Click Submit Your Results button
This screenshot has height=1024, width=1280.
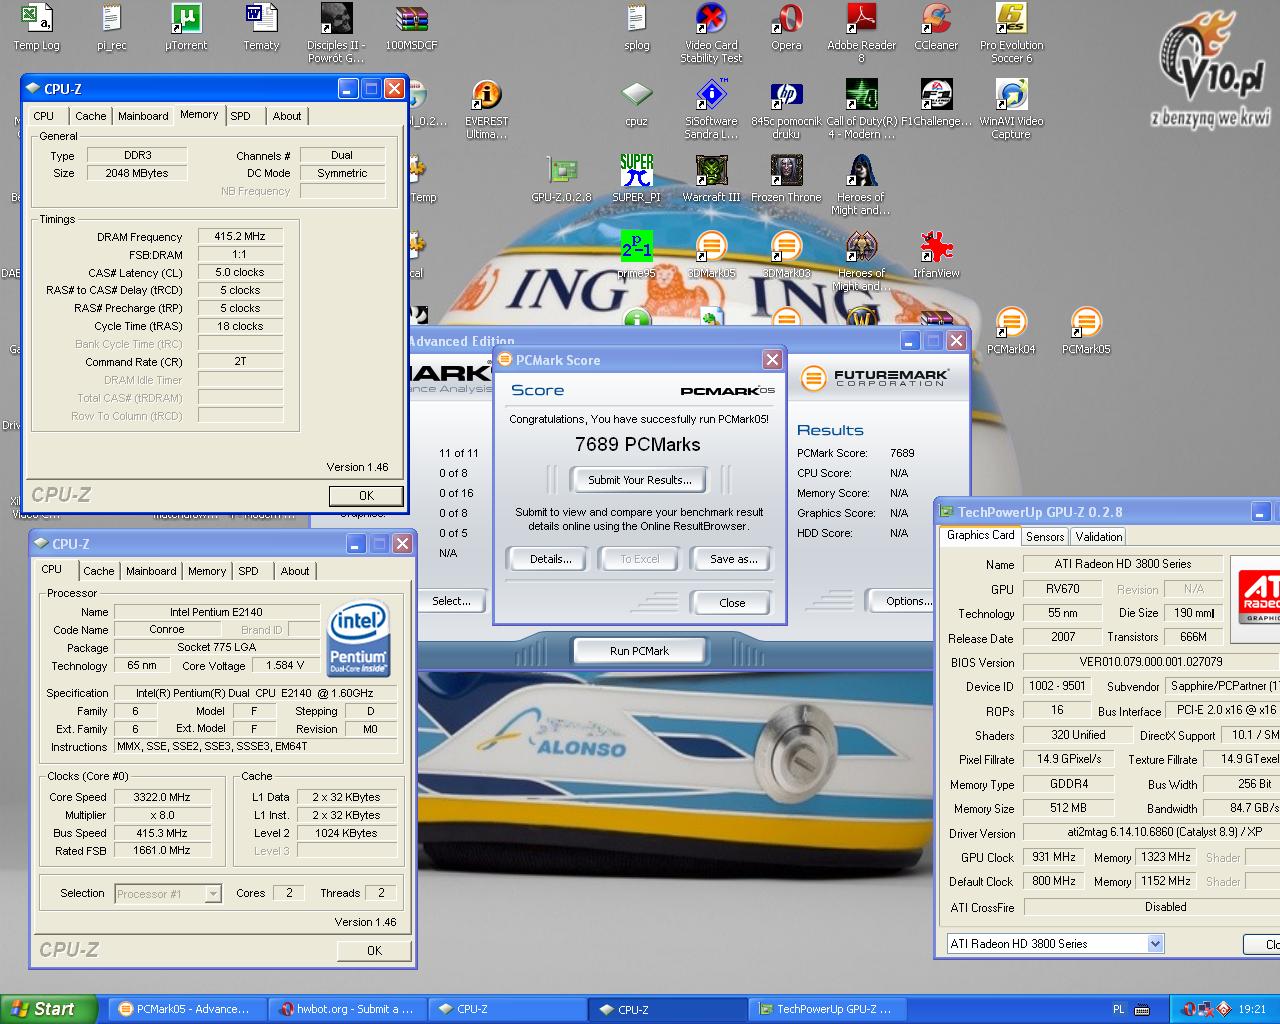pos(640,480)
